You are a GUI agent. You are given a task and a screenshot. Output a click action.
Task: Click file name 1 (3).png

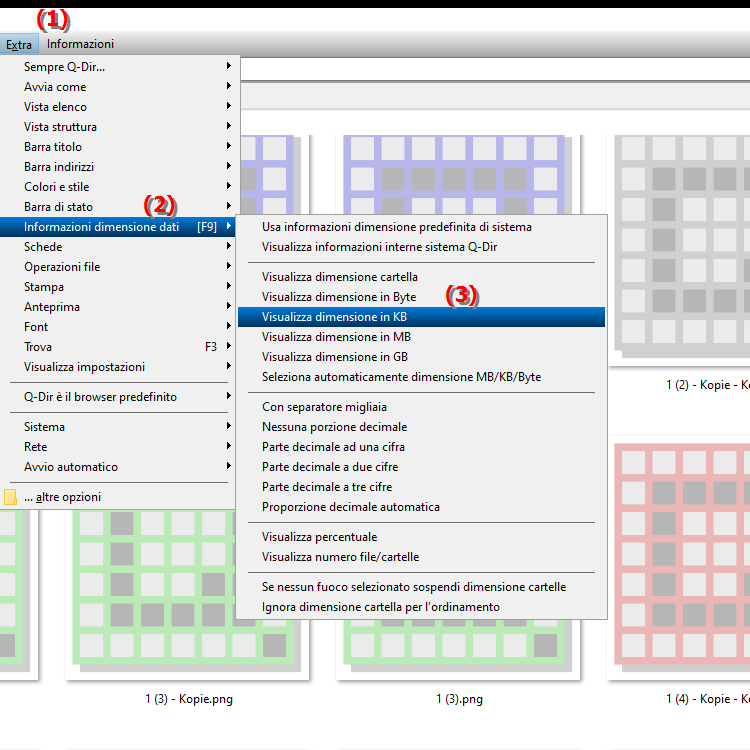[459, 699]
